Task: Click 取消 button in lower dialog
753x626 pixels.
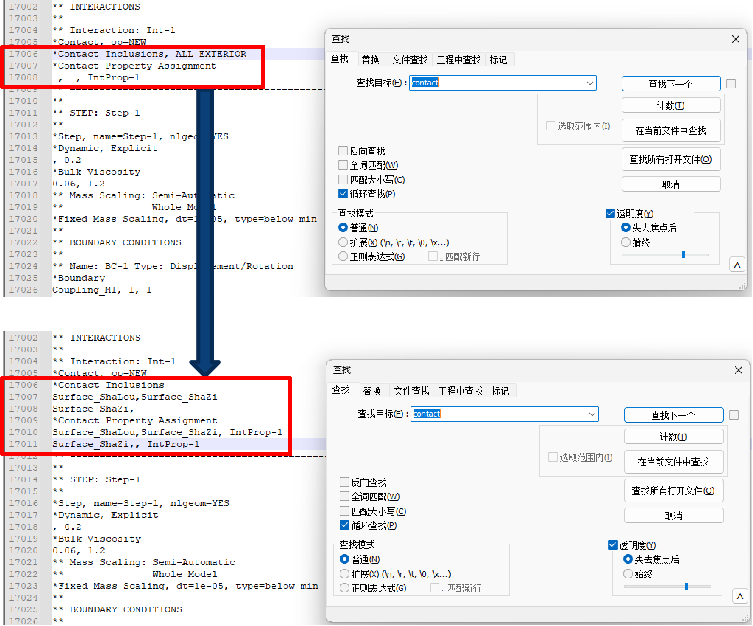Action: pos(674,516)
